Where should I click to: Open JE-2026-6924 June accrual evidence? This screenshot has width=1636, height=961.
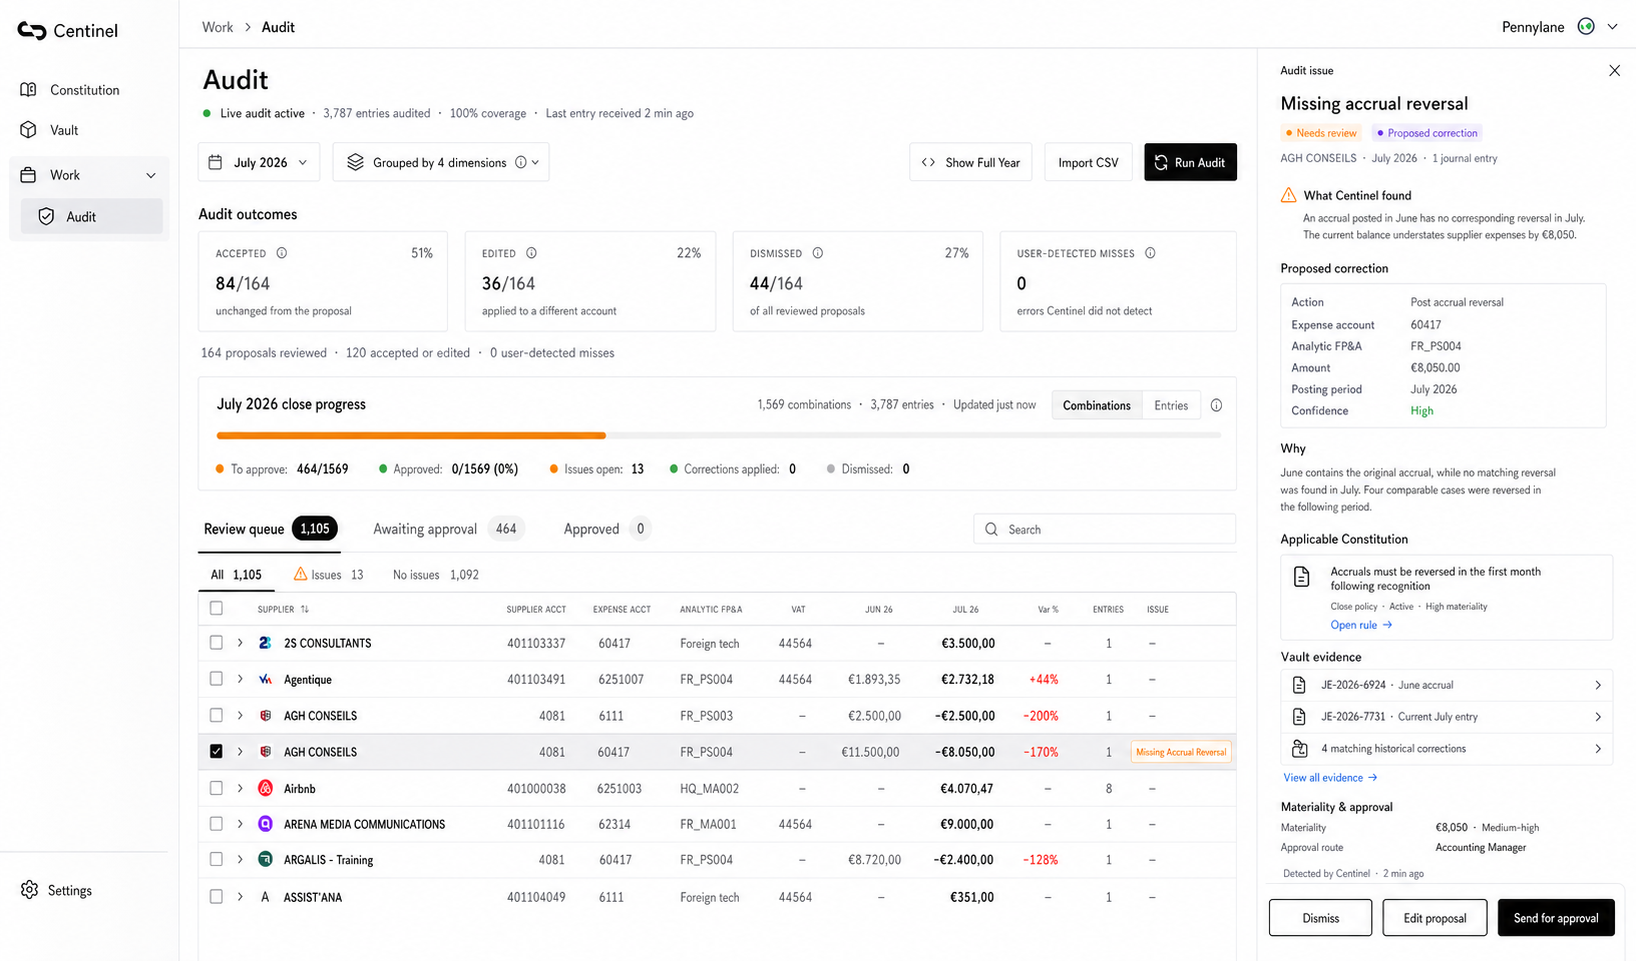(x=1446, y=685)
